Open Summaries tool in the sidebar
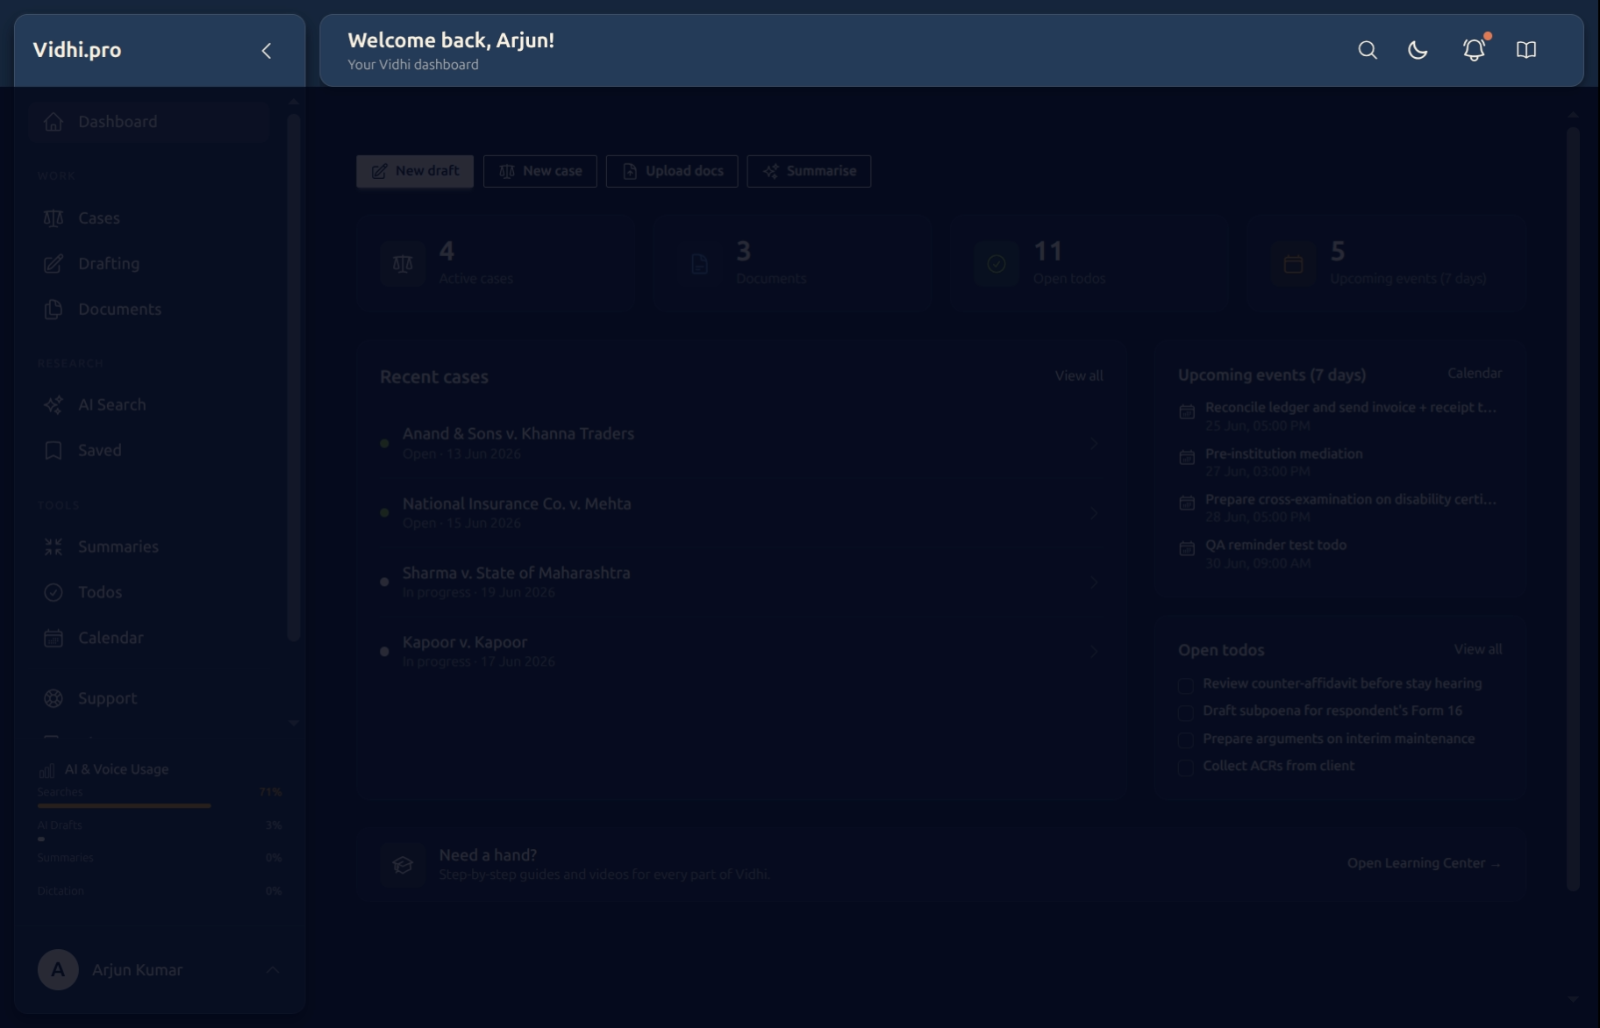Image resolution: width=1600 pixels, height=1028 pixels. 149,547
